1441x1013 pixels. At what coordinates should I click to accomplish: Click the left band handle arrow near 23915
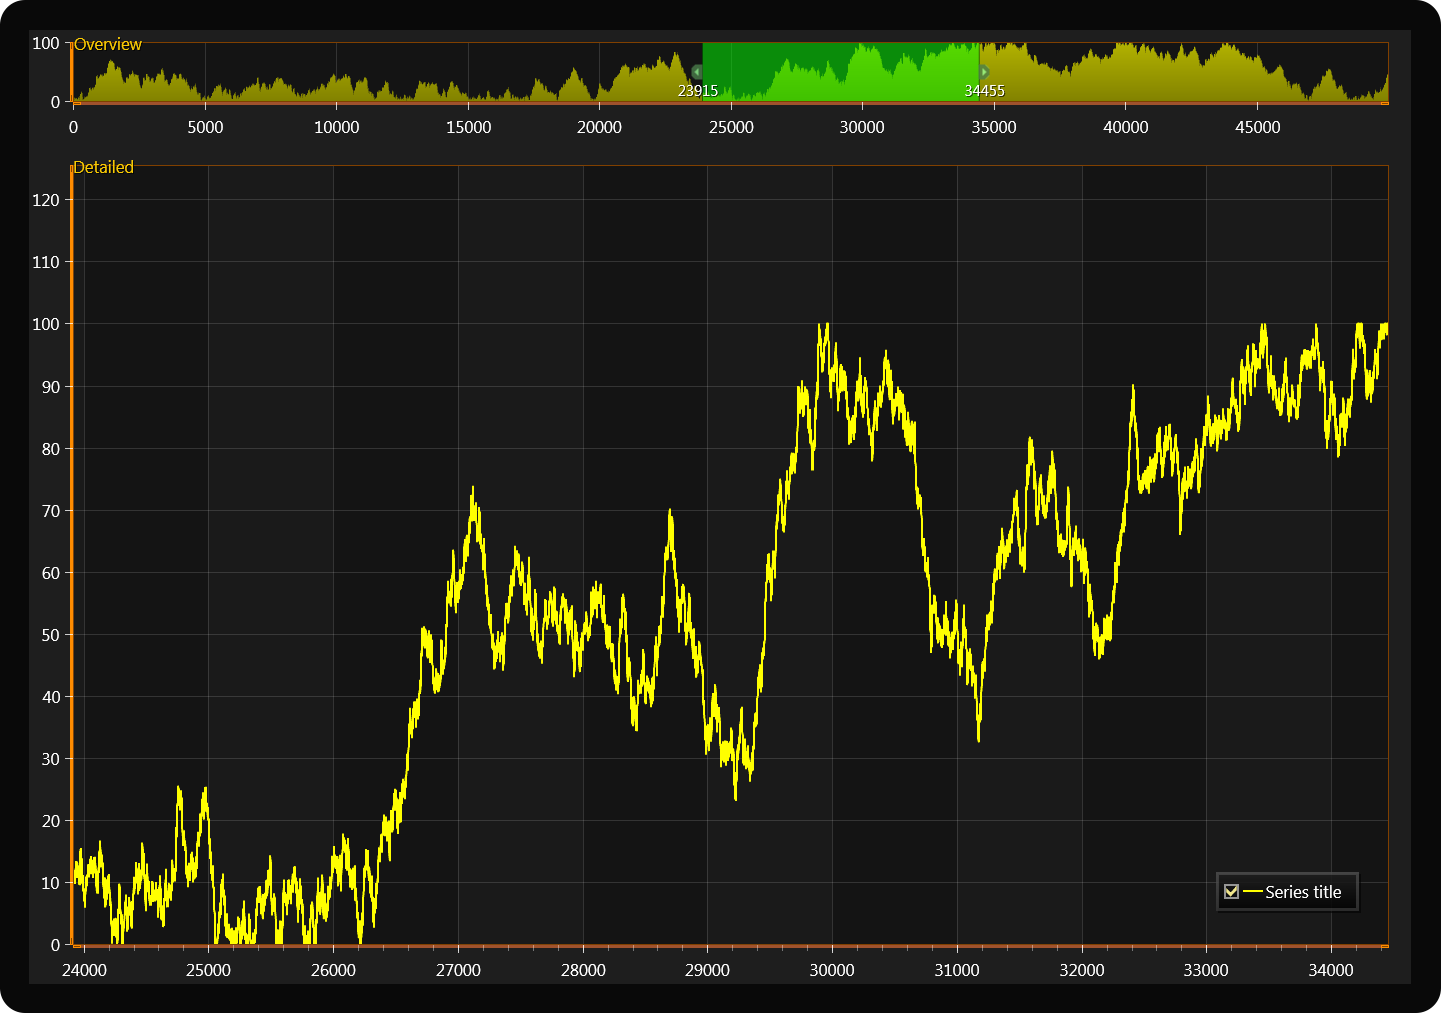(697, 72)
